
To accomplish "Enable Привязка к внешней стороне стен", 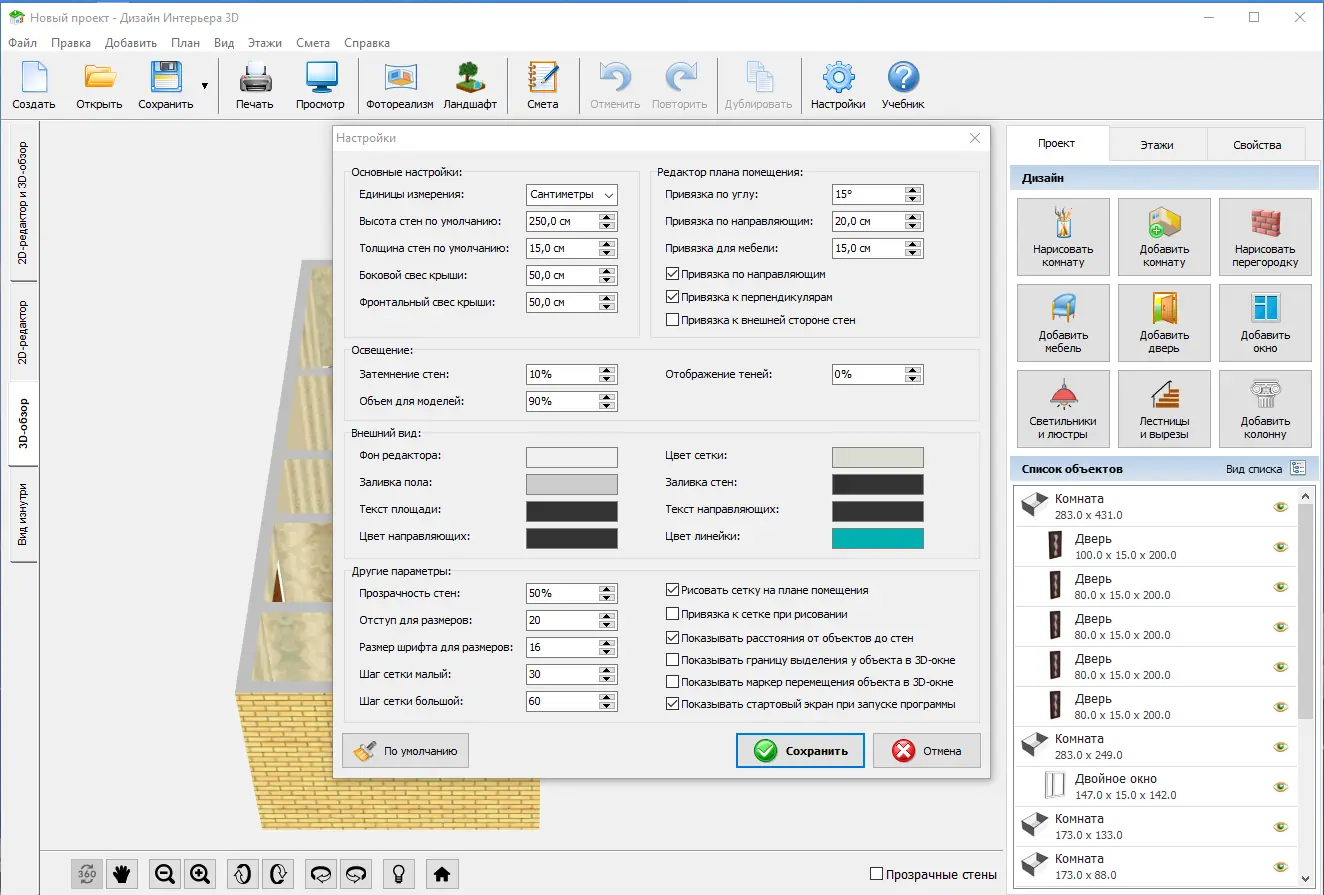I will [673, 321].
